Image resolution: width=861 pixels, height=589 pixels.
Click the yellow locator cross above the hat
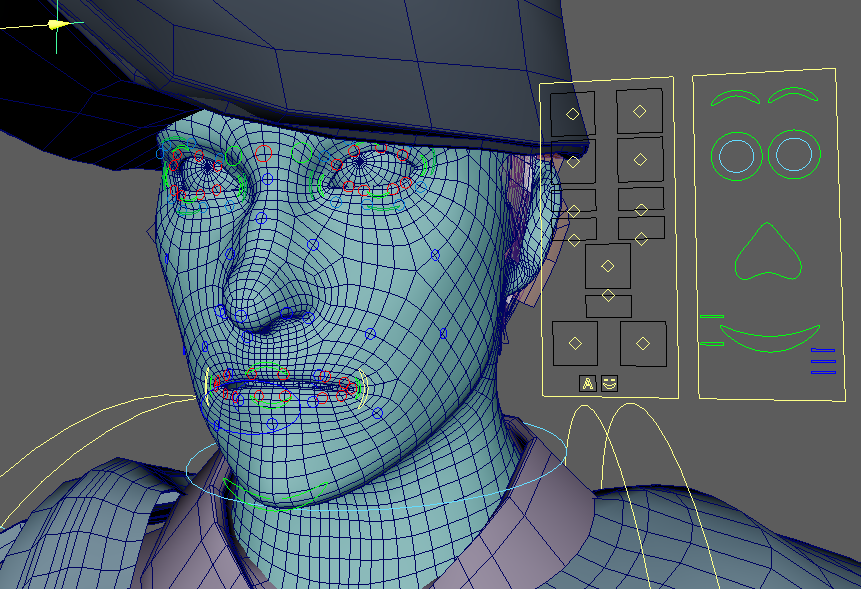click(x=57, y=25)
